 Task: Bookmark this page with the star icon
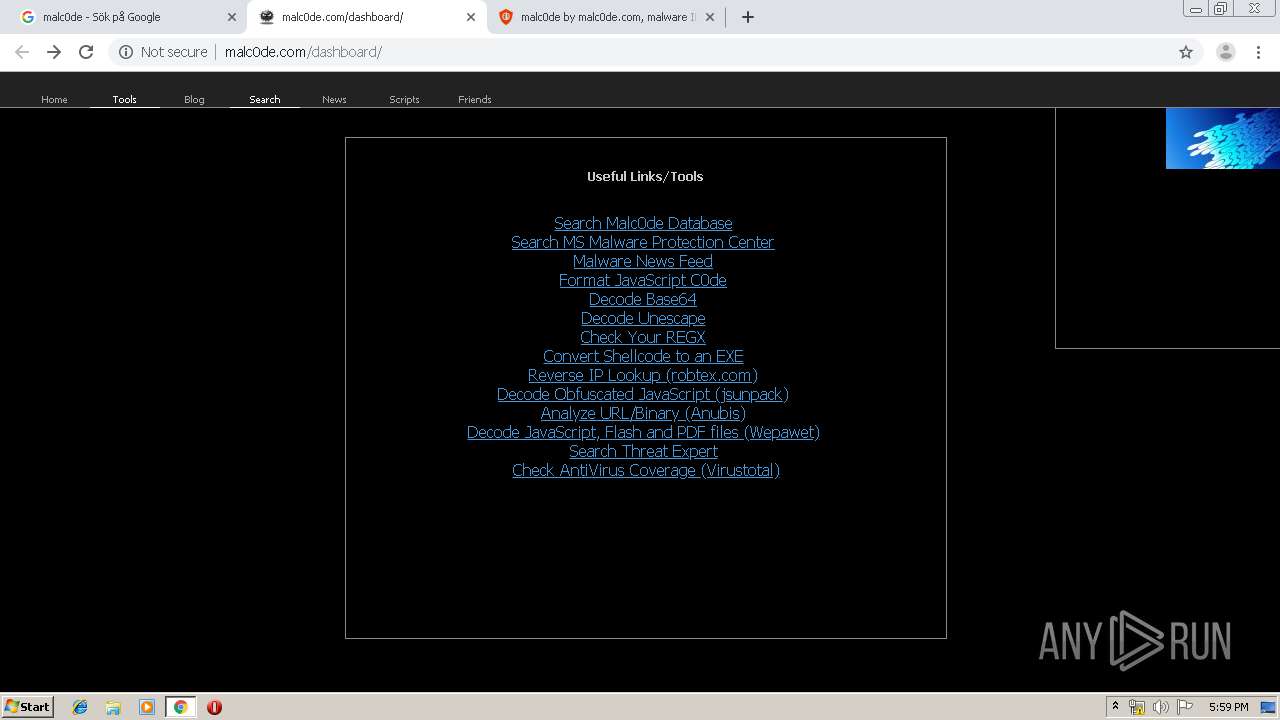coord(1186,52)
